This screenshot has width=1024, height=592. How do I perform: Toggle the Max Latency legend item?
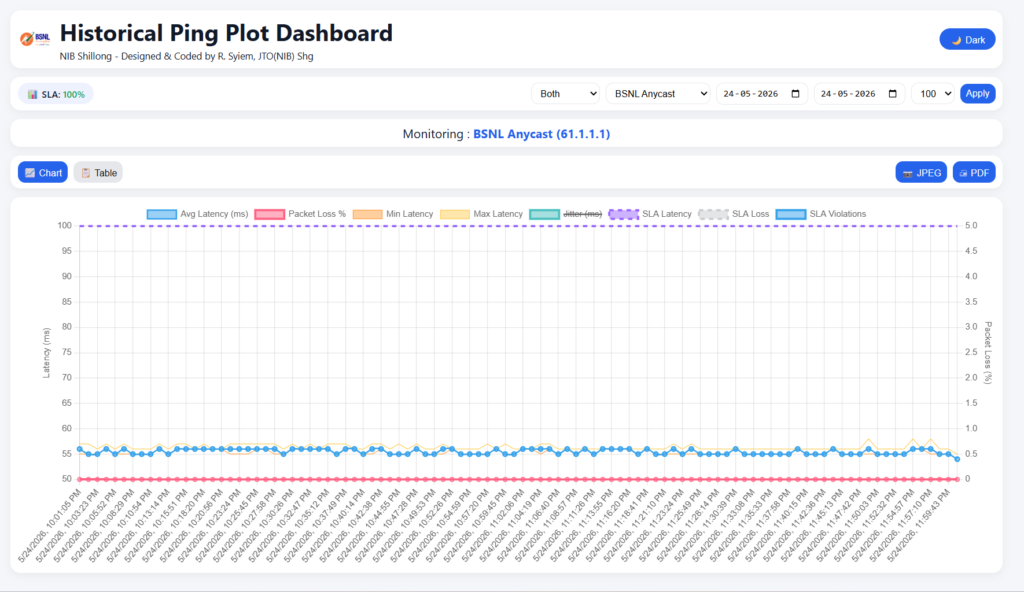(x=481, y=214)
